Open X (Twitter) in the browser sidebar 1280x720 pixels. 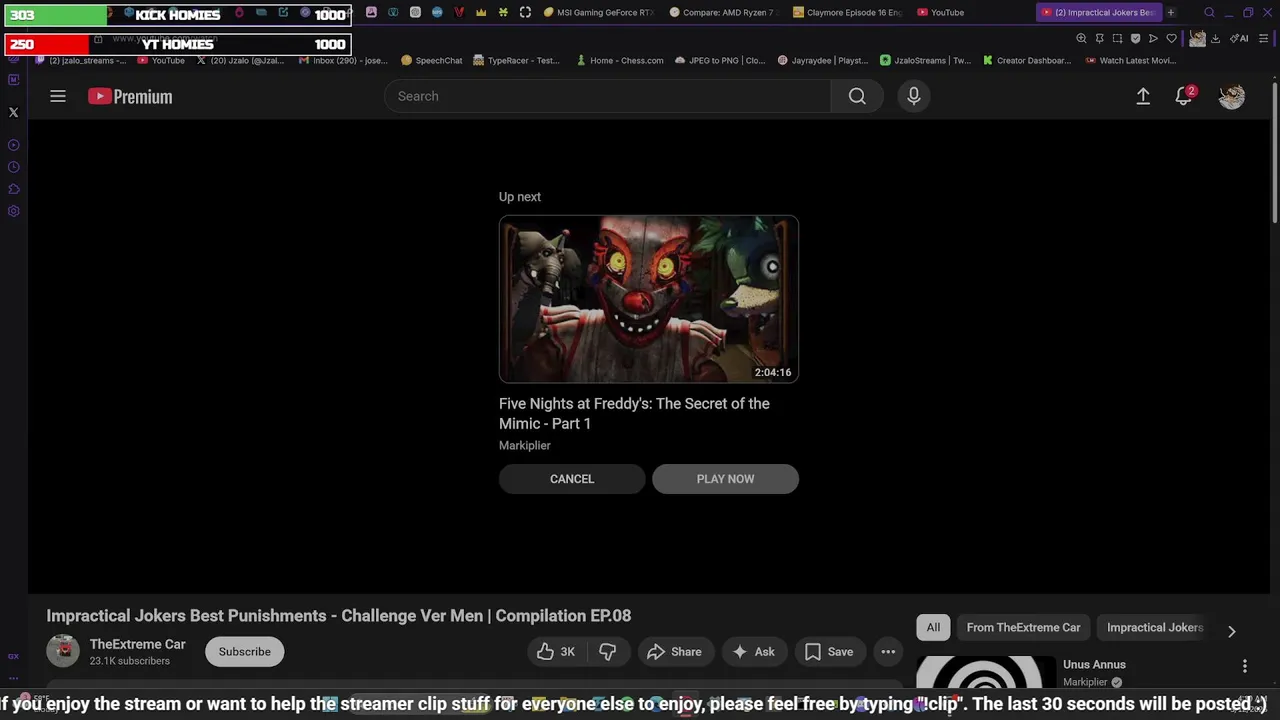tap(13, 112)
